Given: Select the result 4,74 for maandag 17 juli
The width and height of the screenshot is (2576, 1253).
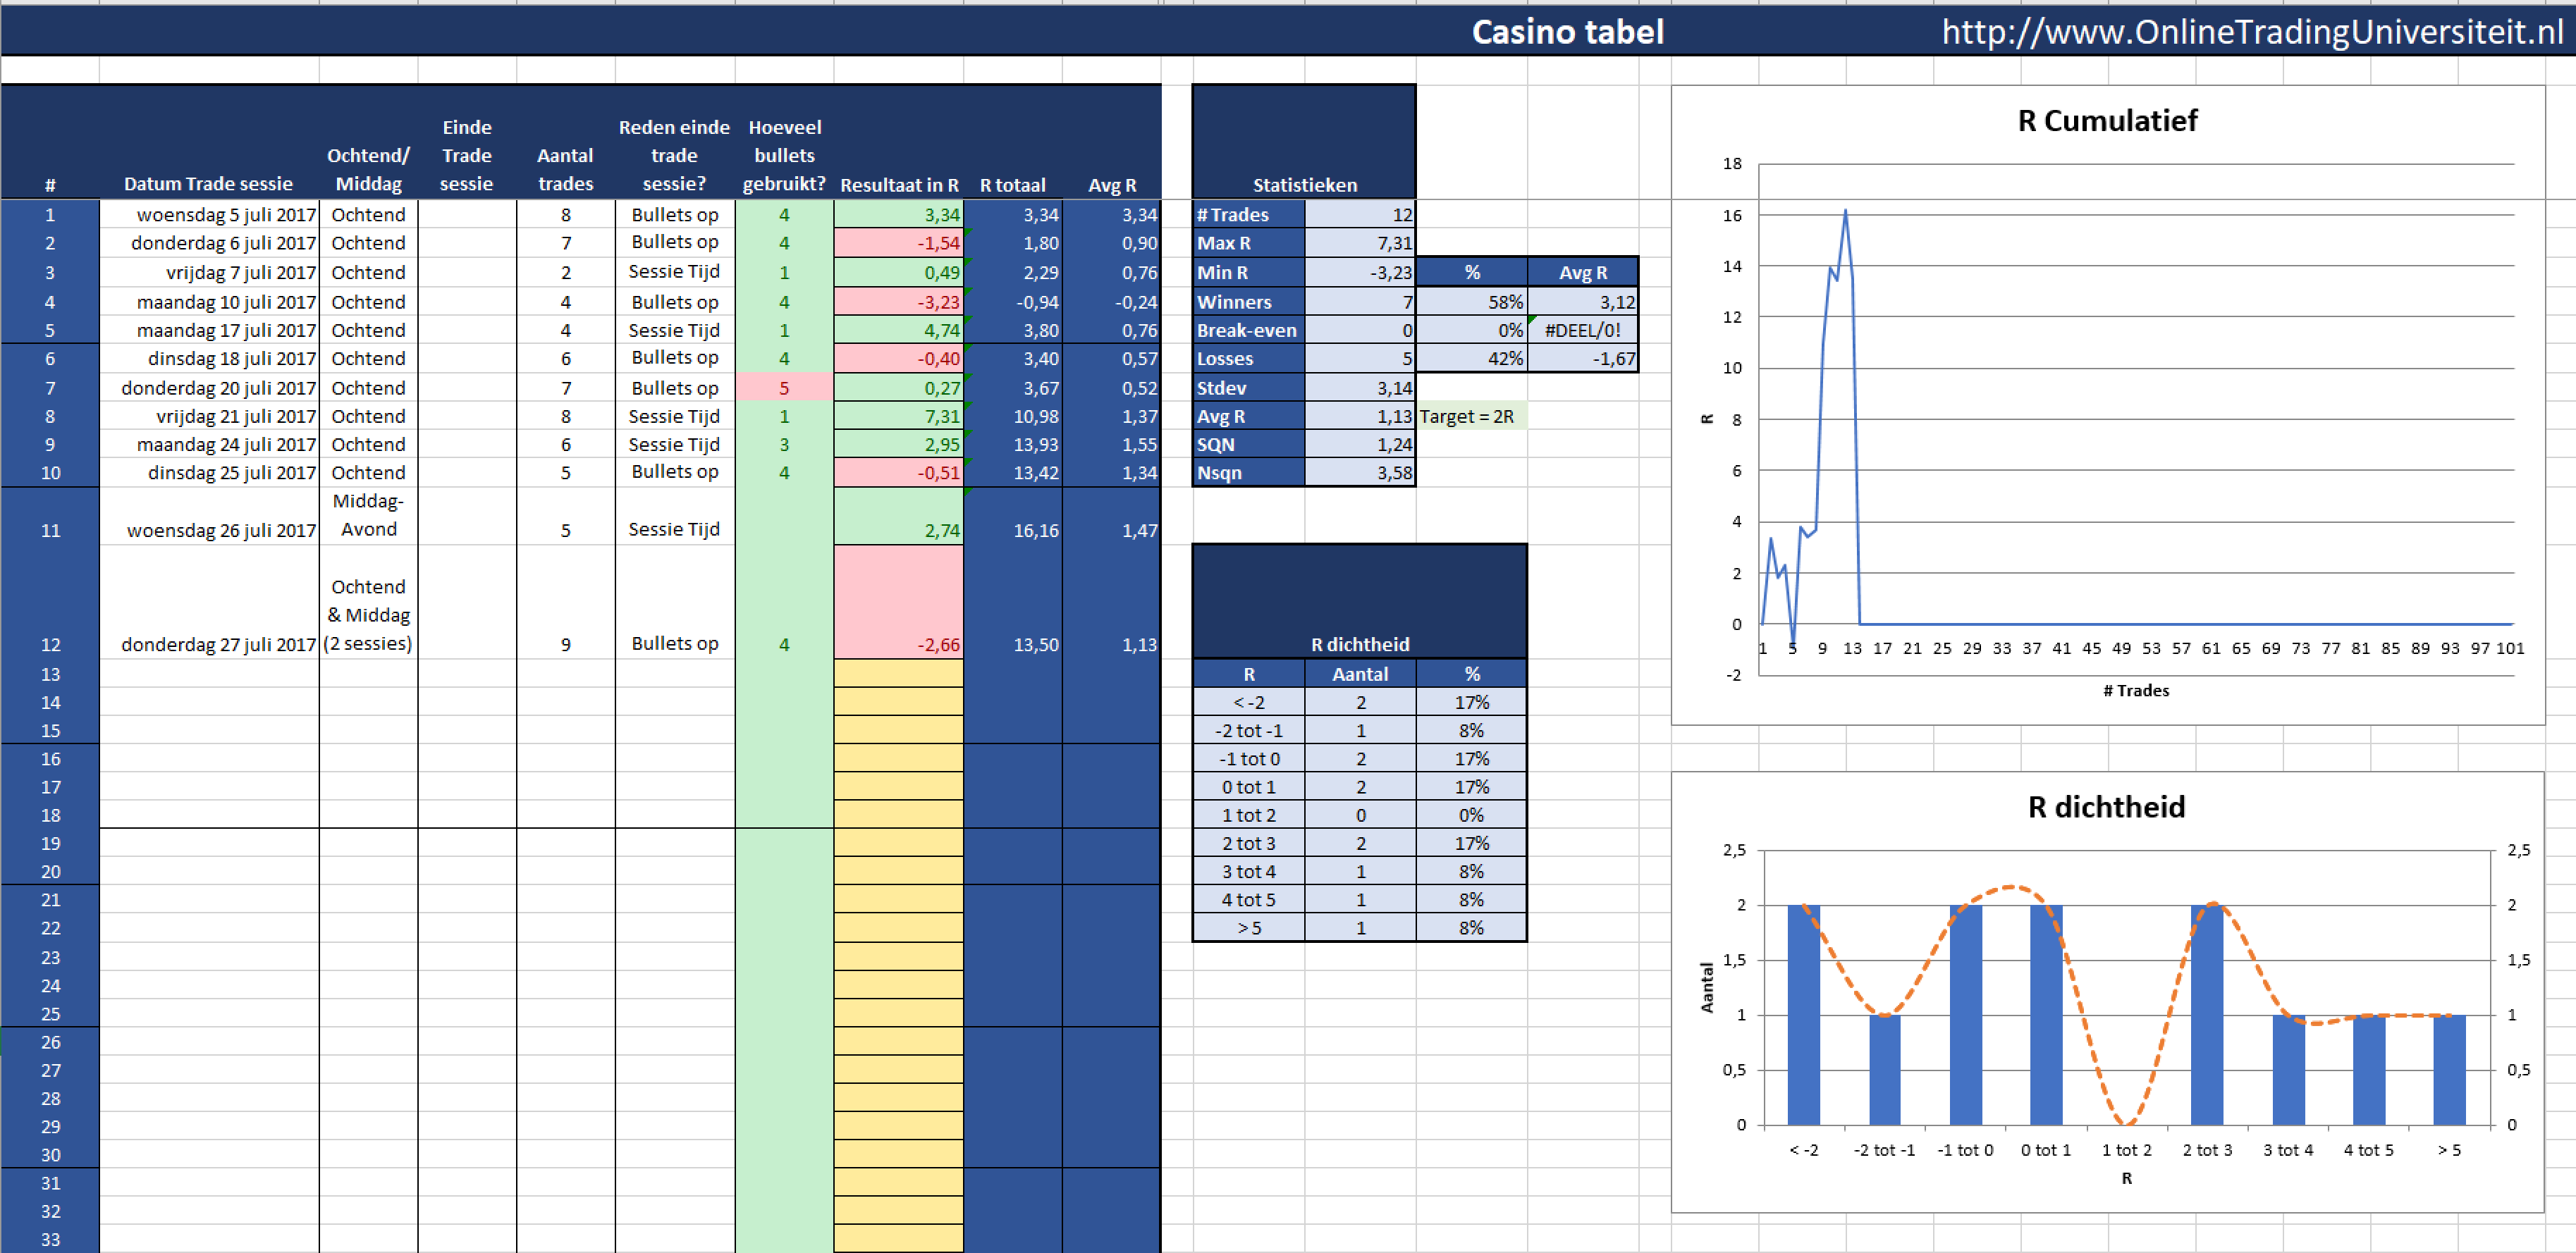Looking at the screenshot, I should point(898,330).
